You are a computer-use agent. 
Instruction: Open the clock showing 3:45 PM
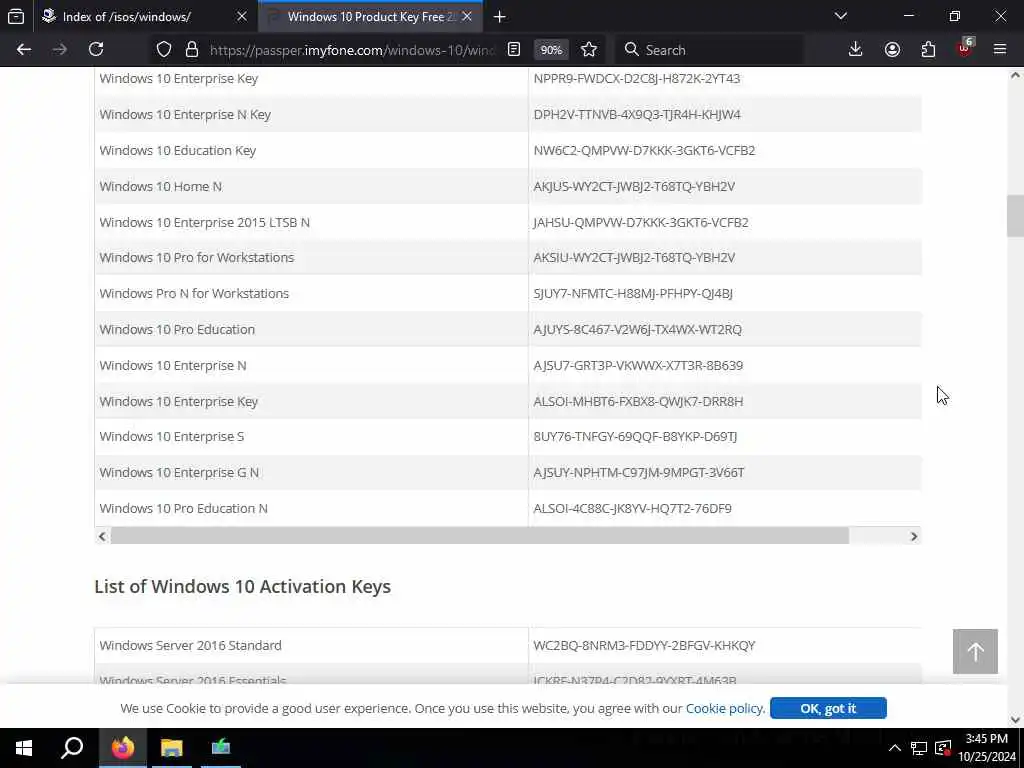click(x=987, y=748)
